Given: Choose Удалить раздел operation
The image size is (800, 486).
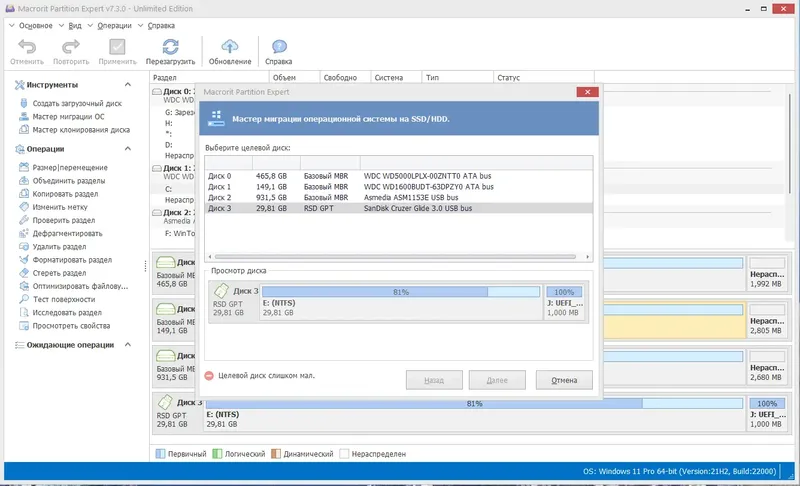Looking at the screenshot, I should click(59, 247).
